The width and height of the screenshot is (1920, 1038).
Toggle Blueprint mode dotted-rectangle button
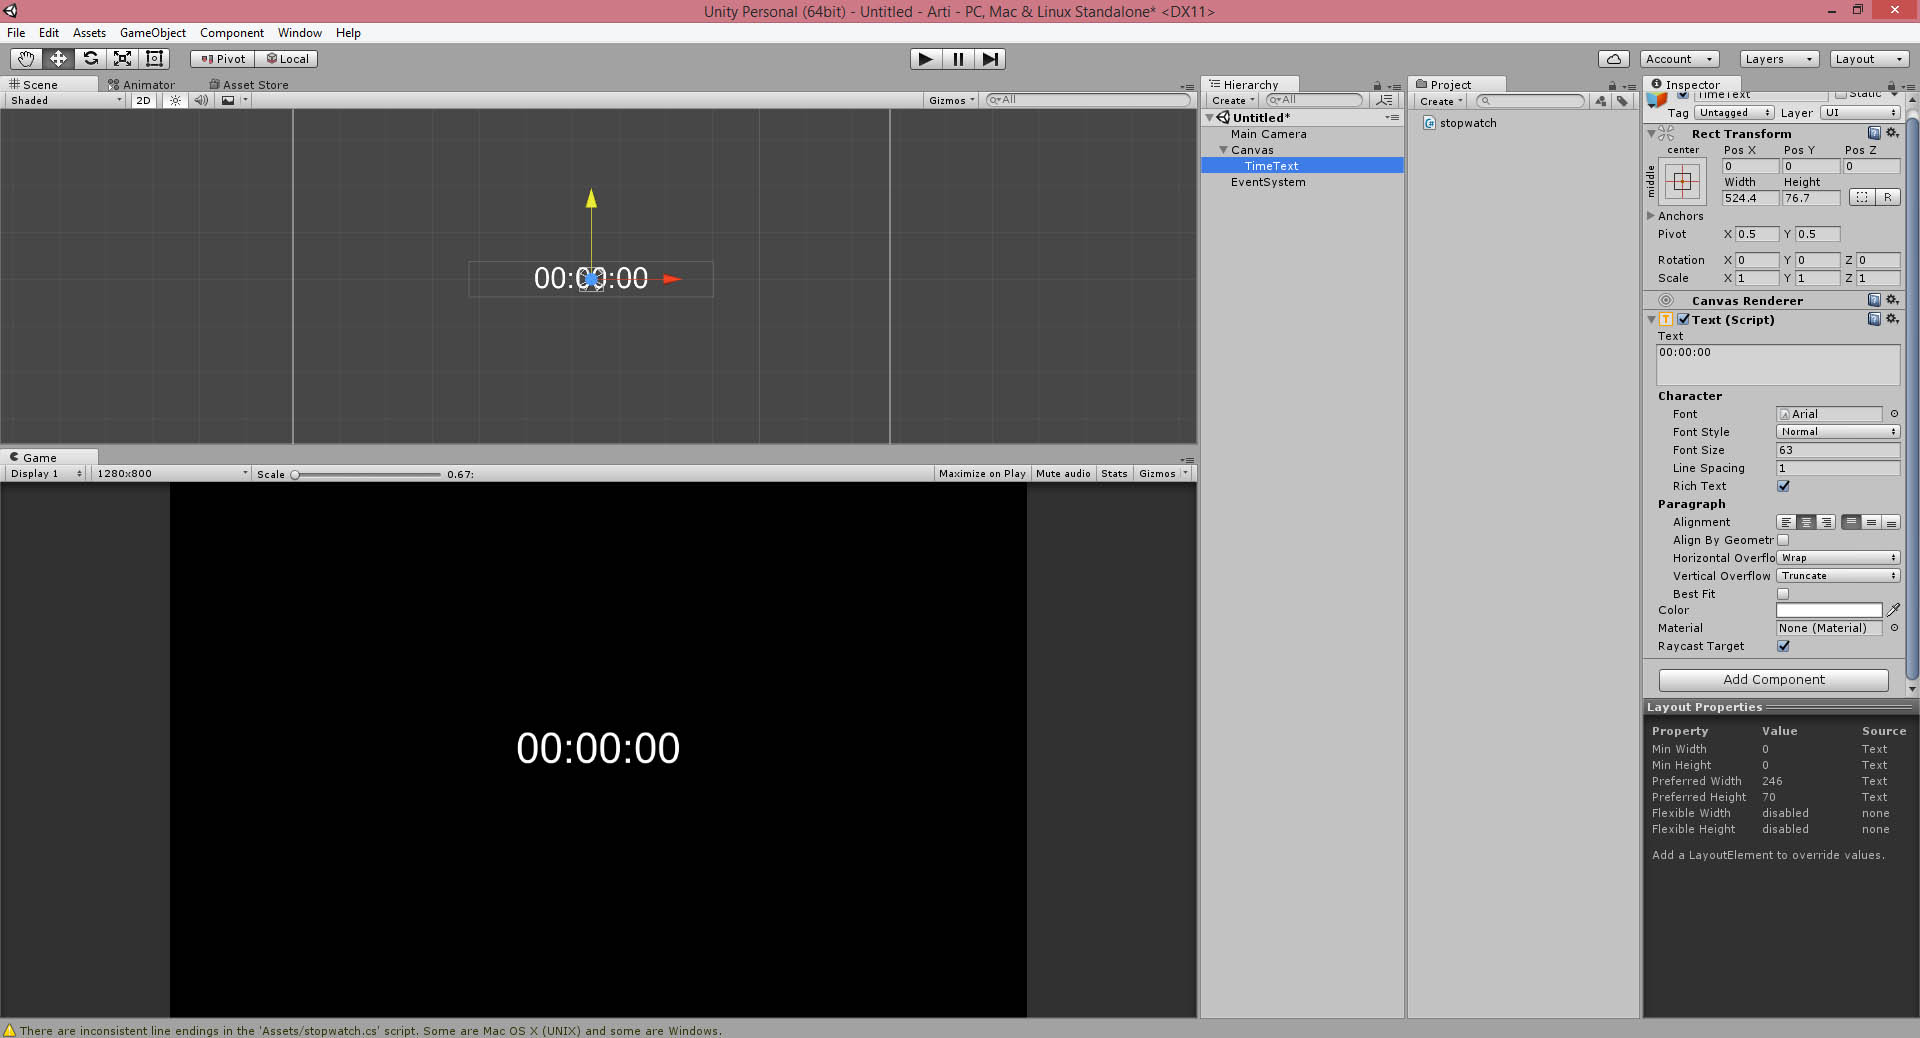(x=1862, y=197)
